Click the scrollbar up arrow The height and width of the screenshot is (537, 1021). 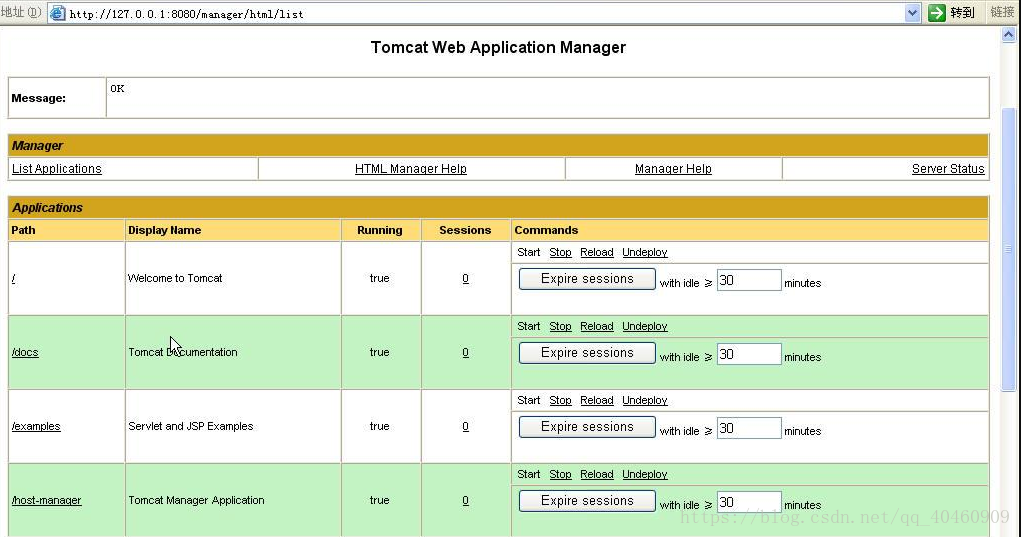pos(1009,35)
